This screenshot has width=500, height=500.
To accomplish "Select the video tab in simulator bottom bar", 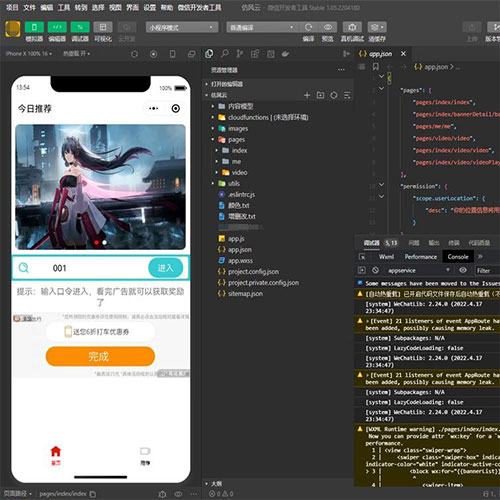I will coord(145,455).
